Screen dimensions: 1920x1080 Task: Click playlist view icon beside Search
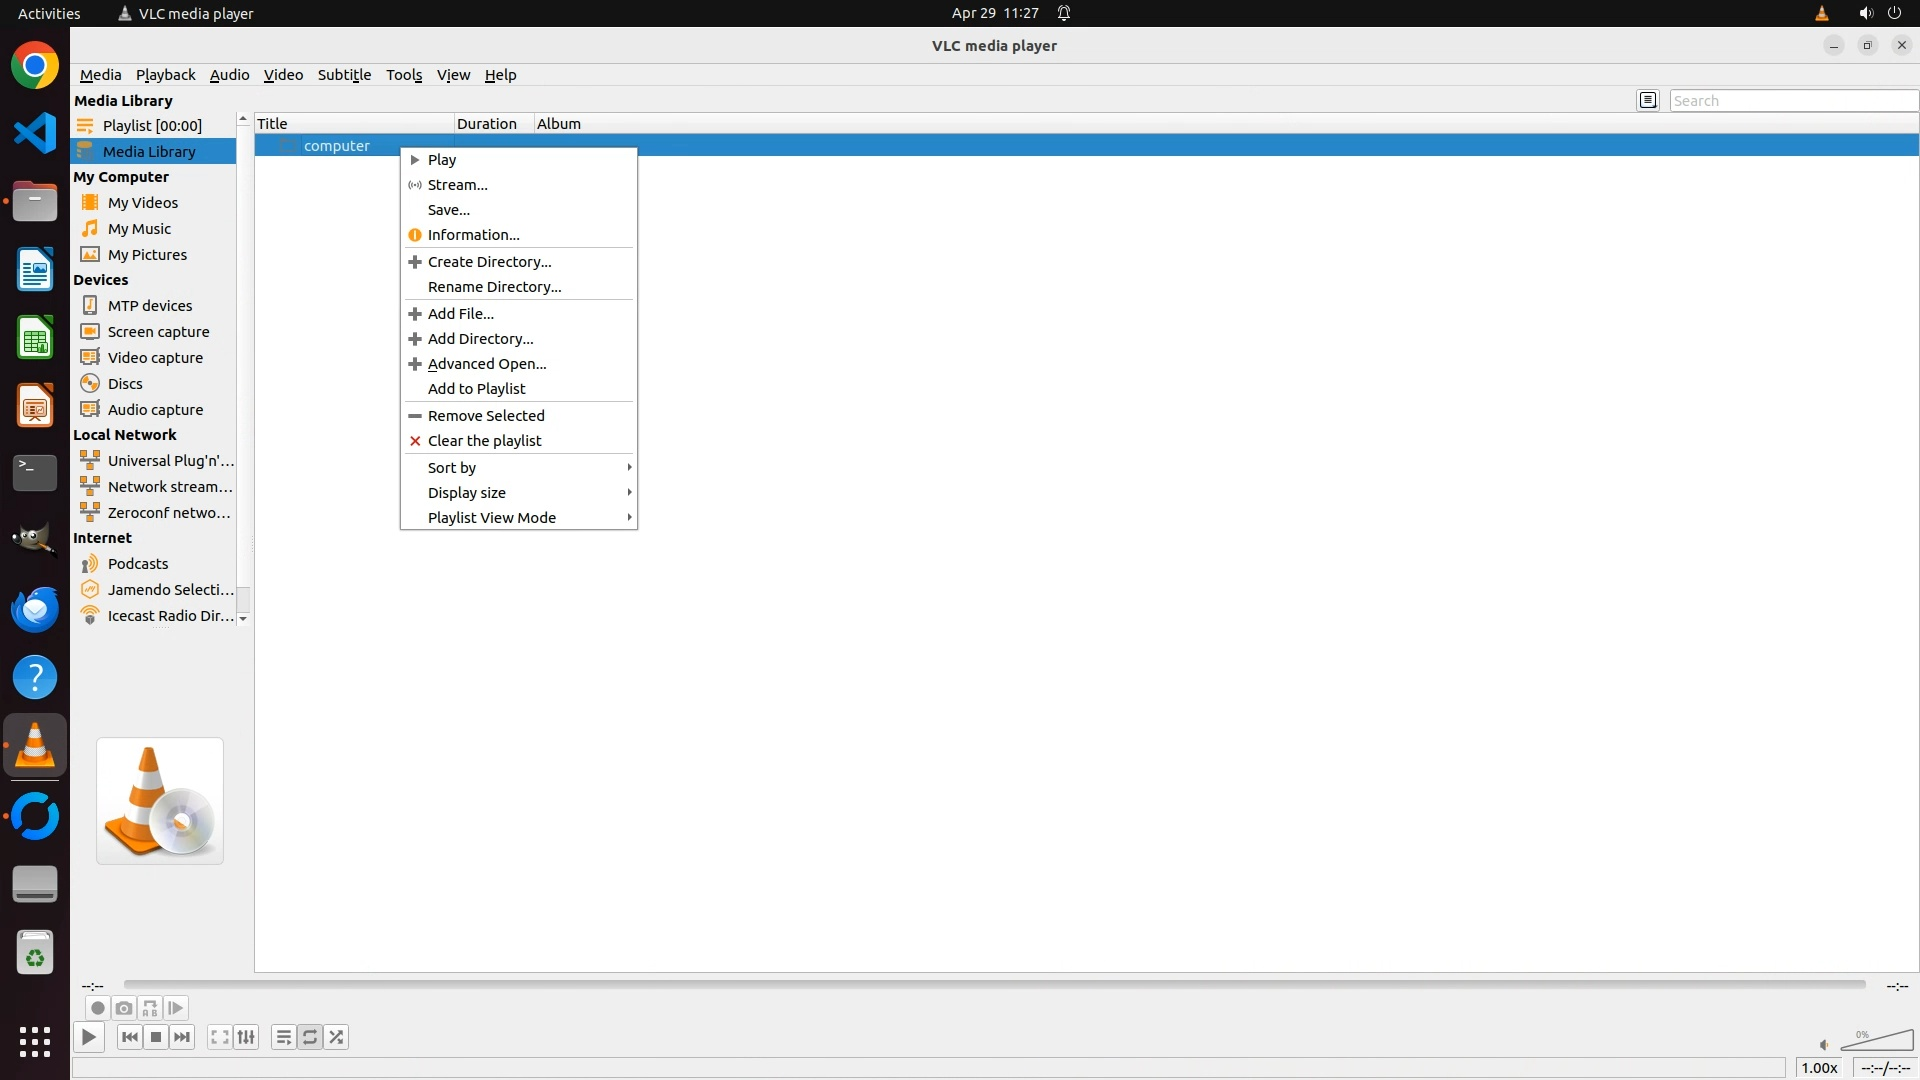[1648, 100]
